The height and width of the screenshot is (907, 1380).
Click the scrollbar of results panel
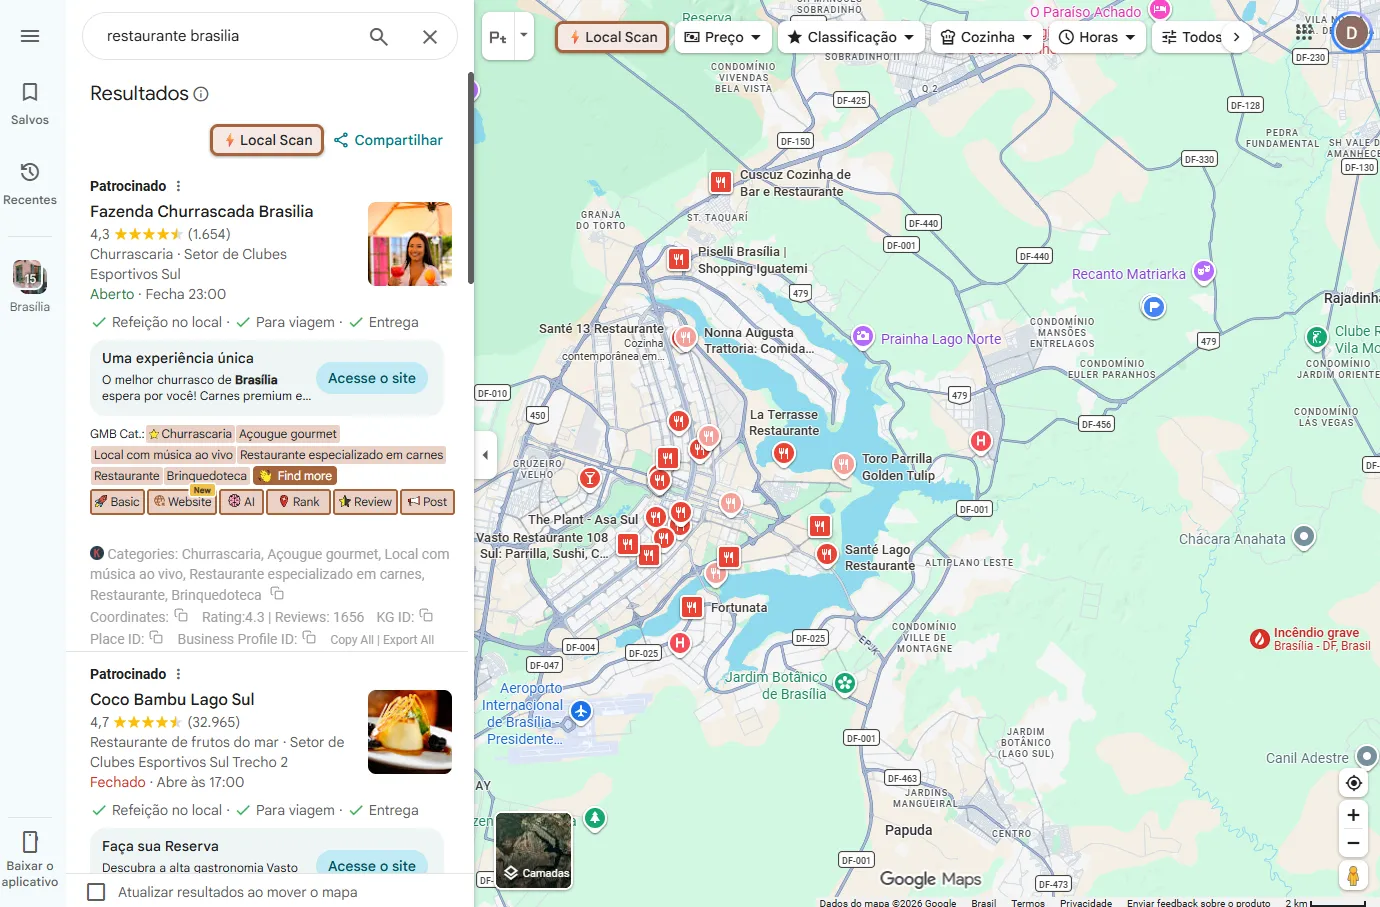point(470,178)
